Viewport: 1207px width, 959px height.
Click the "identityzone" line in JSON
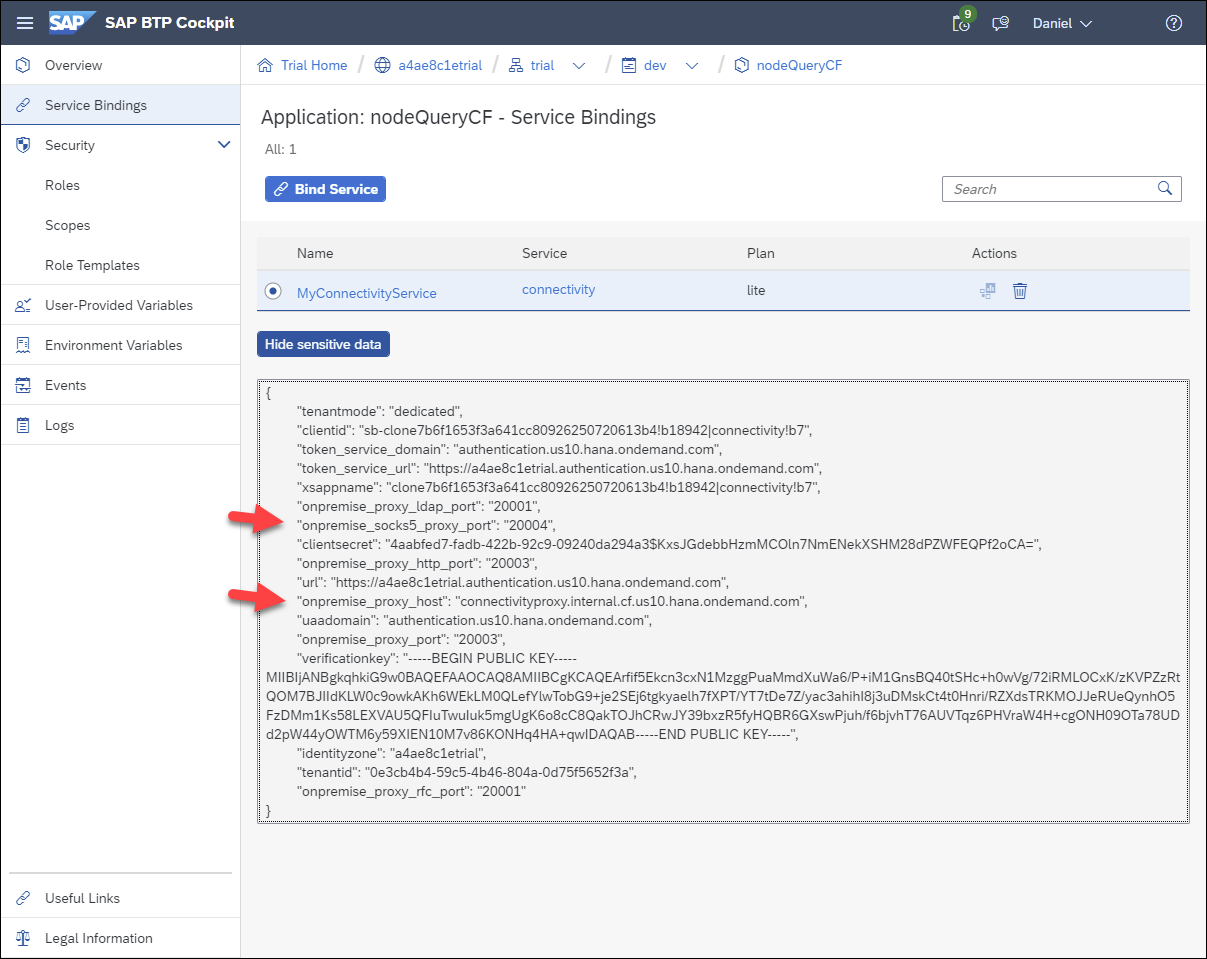(391, 753)
